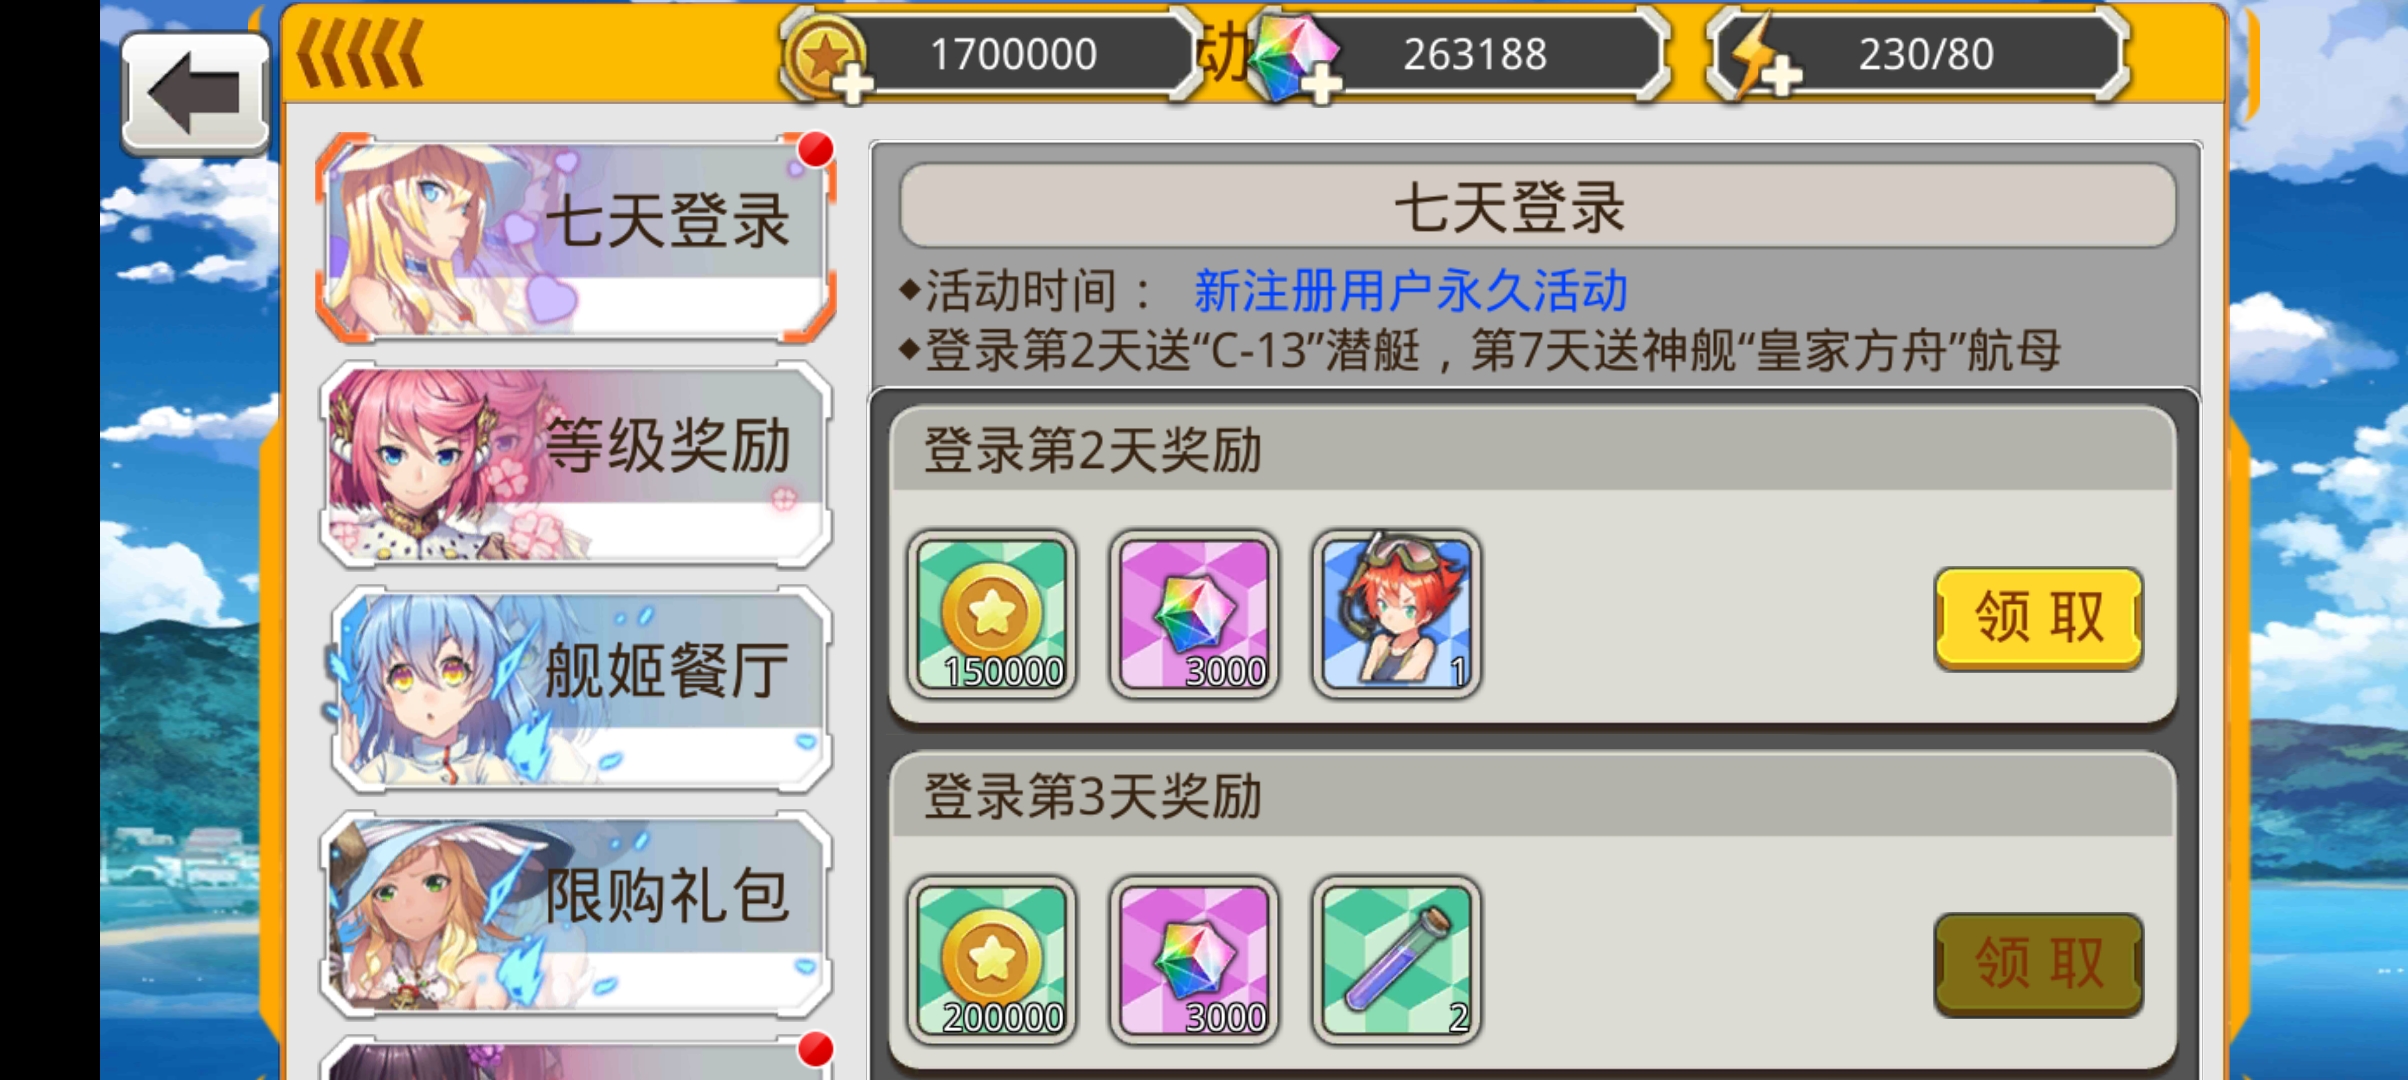The image size is (2408, 1080).
Task: Claim day 2 reward with 领取
Action: pos(2038,617)
